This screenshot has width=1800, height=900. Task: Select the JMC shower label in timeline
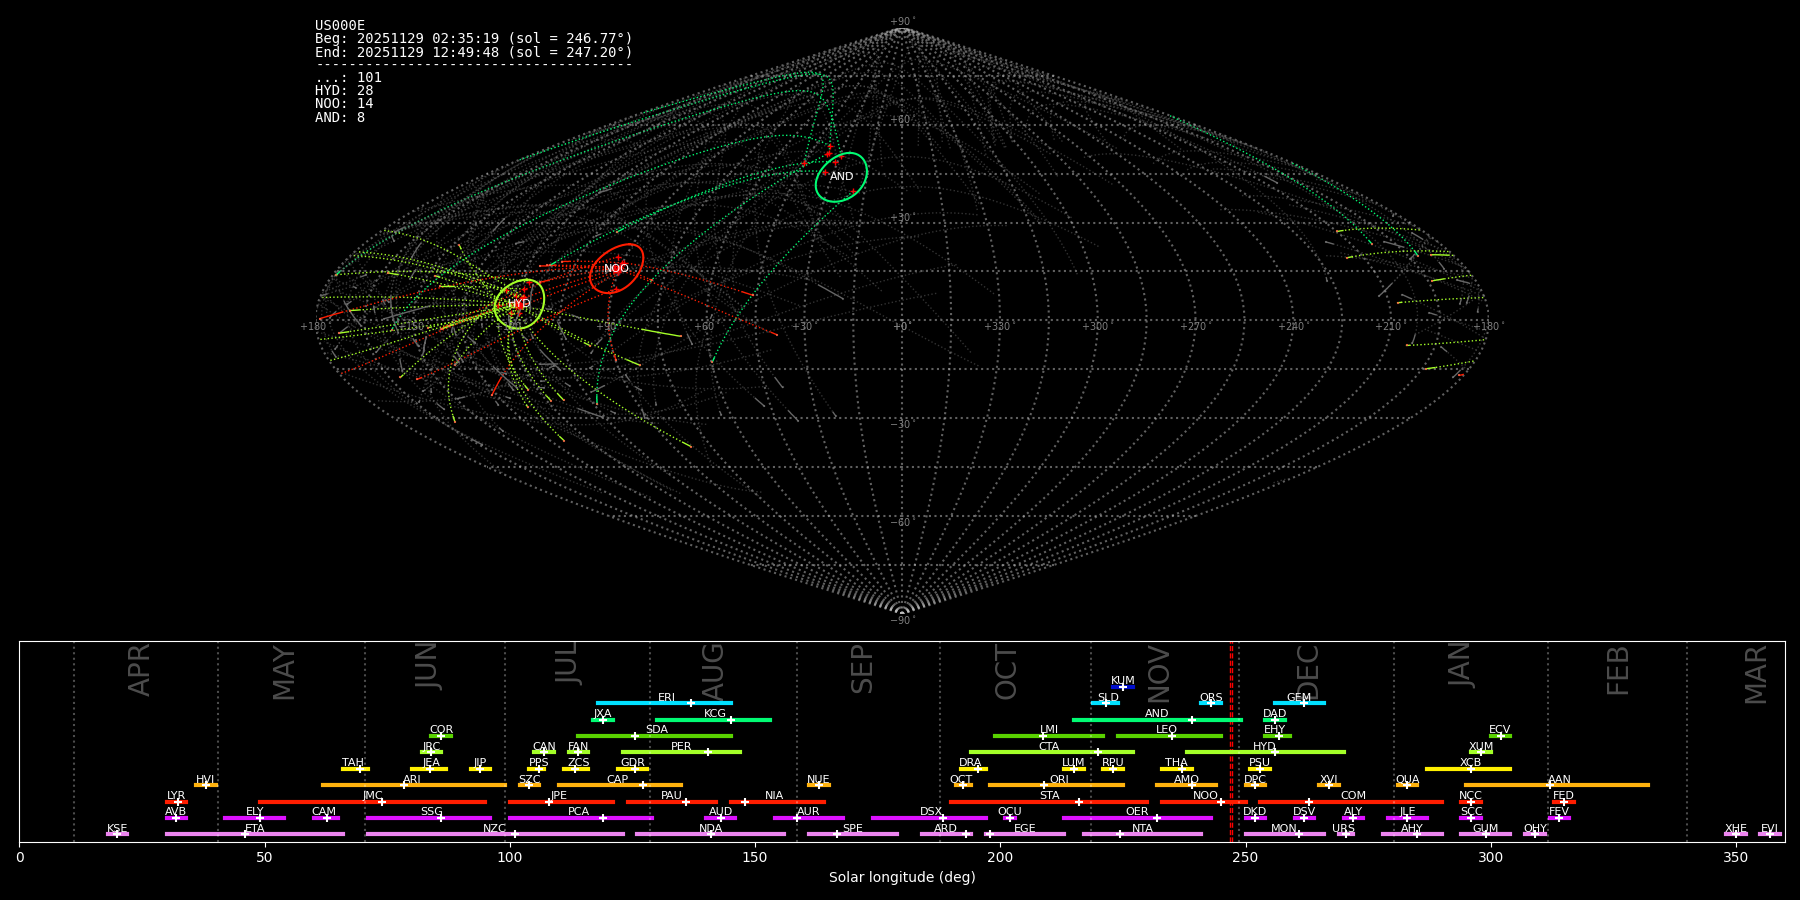coord(372,796)
